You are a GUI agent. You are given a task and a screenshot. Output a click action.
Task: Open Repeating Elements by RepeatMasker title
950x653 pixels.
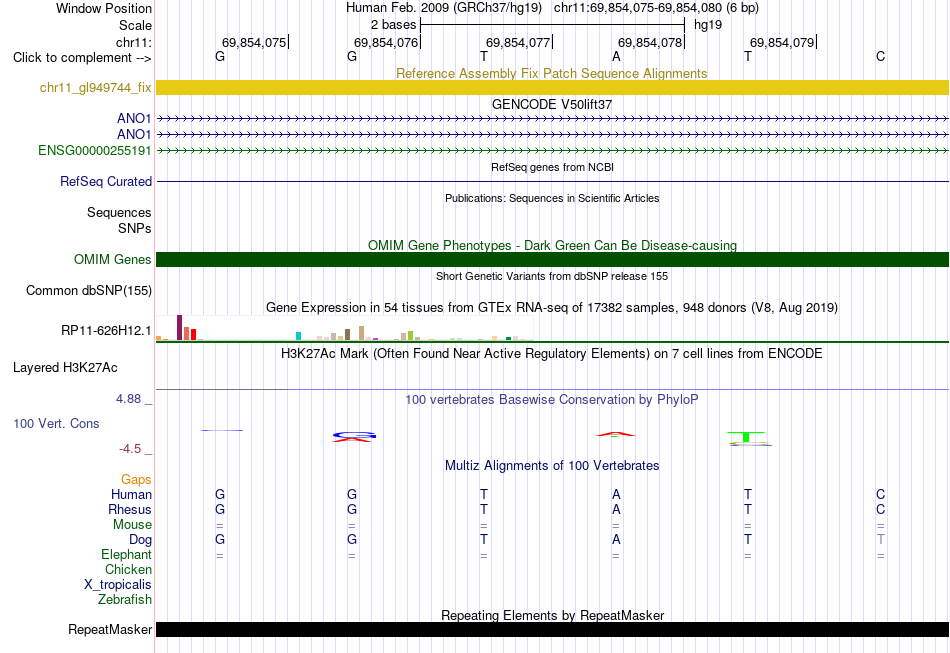552,615
